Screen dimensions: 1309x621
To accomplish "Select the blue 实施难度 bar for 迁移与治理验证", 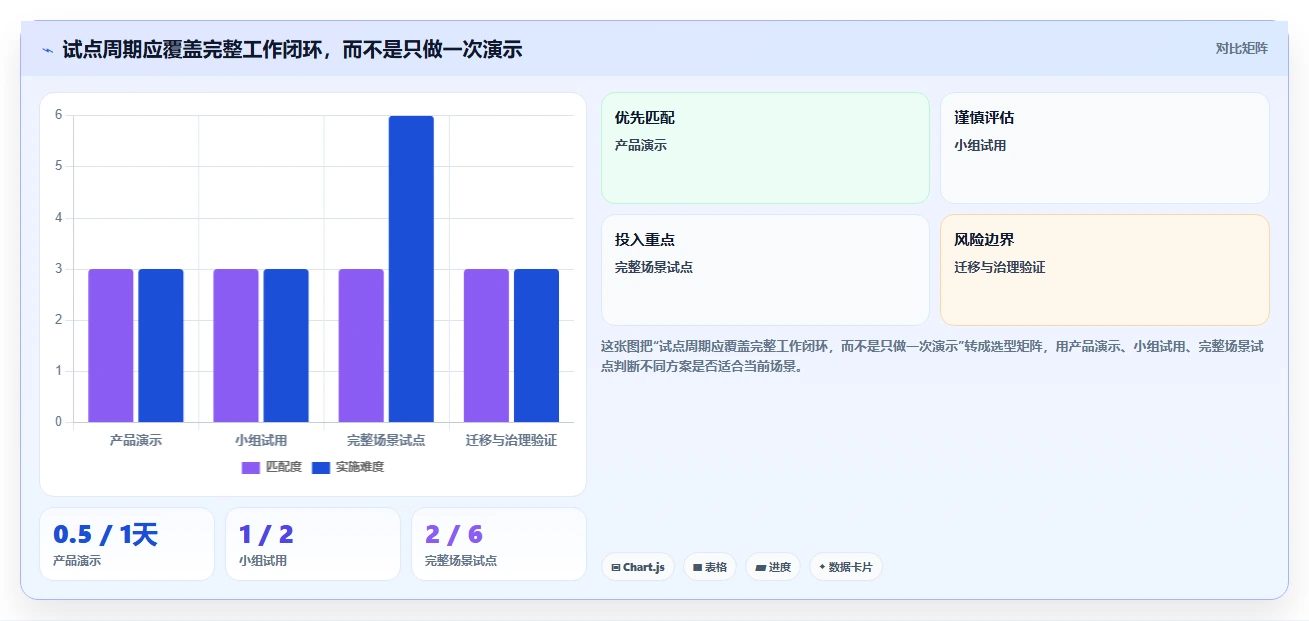I will tap(536, 345).
